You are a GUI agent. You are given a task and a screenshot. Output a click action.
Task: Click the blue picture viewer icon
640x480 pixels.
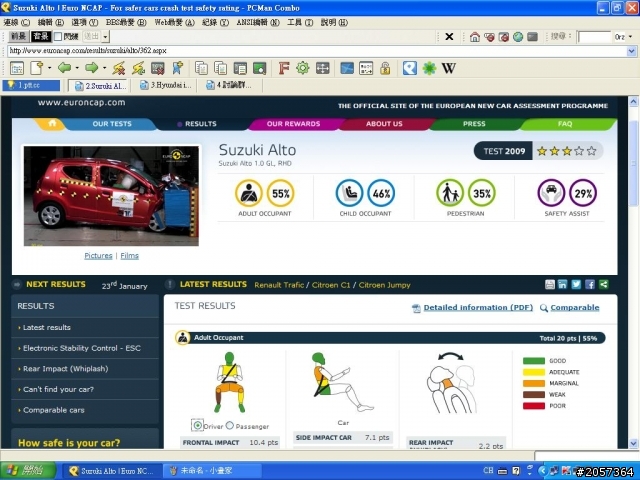pyautogui.click(x=347, y=68)
